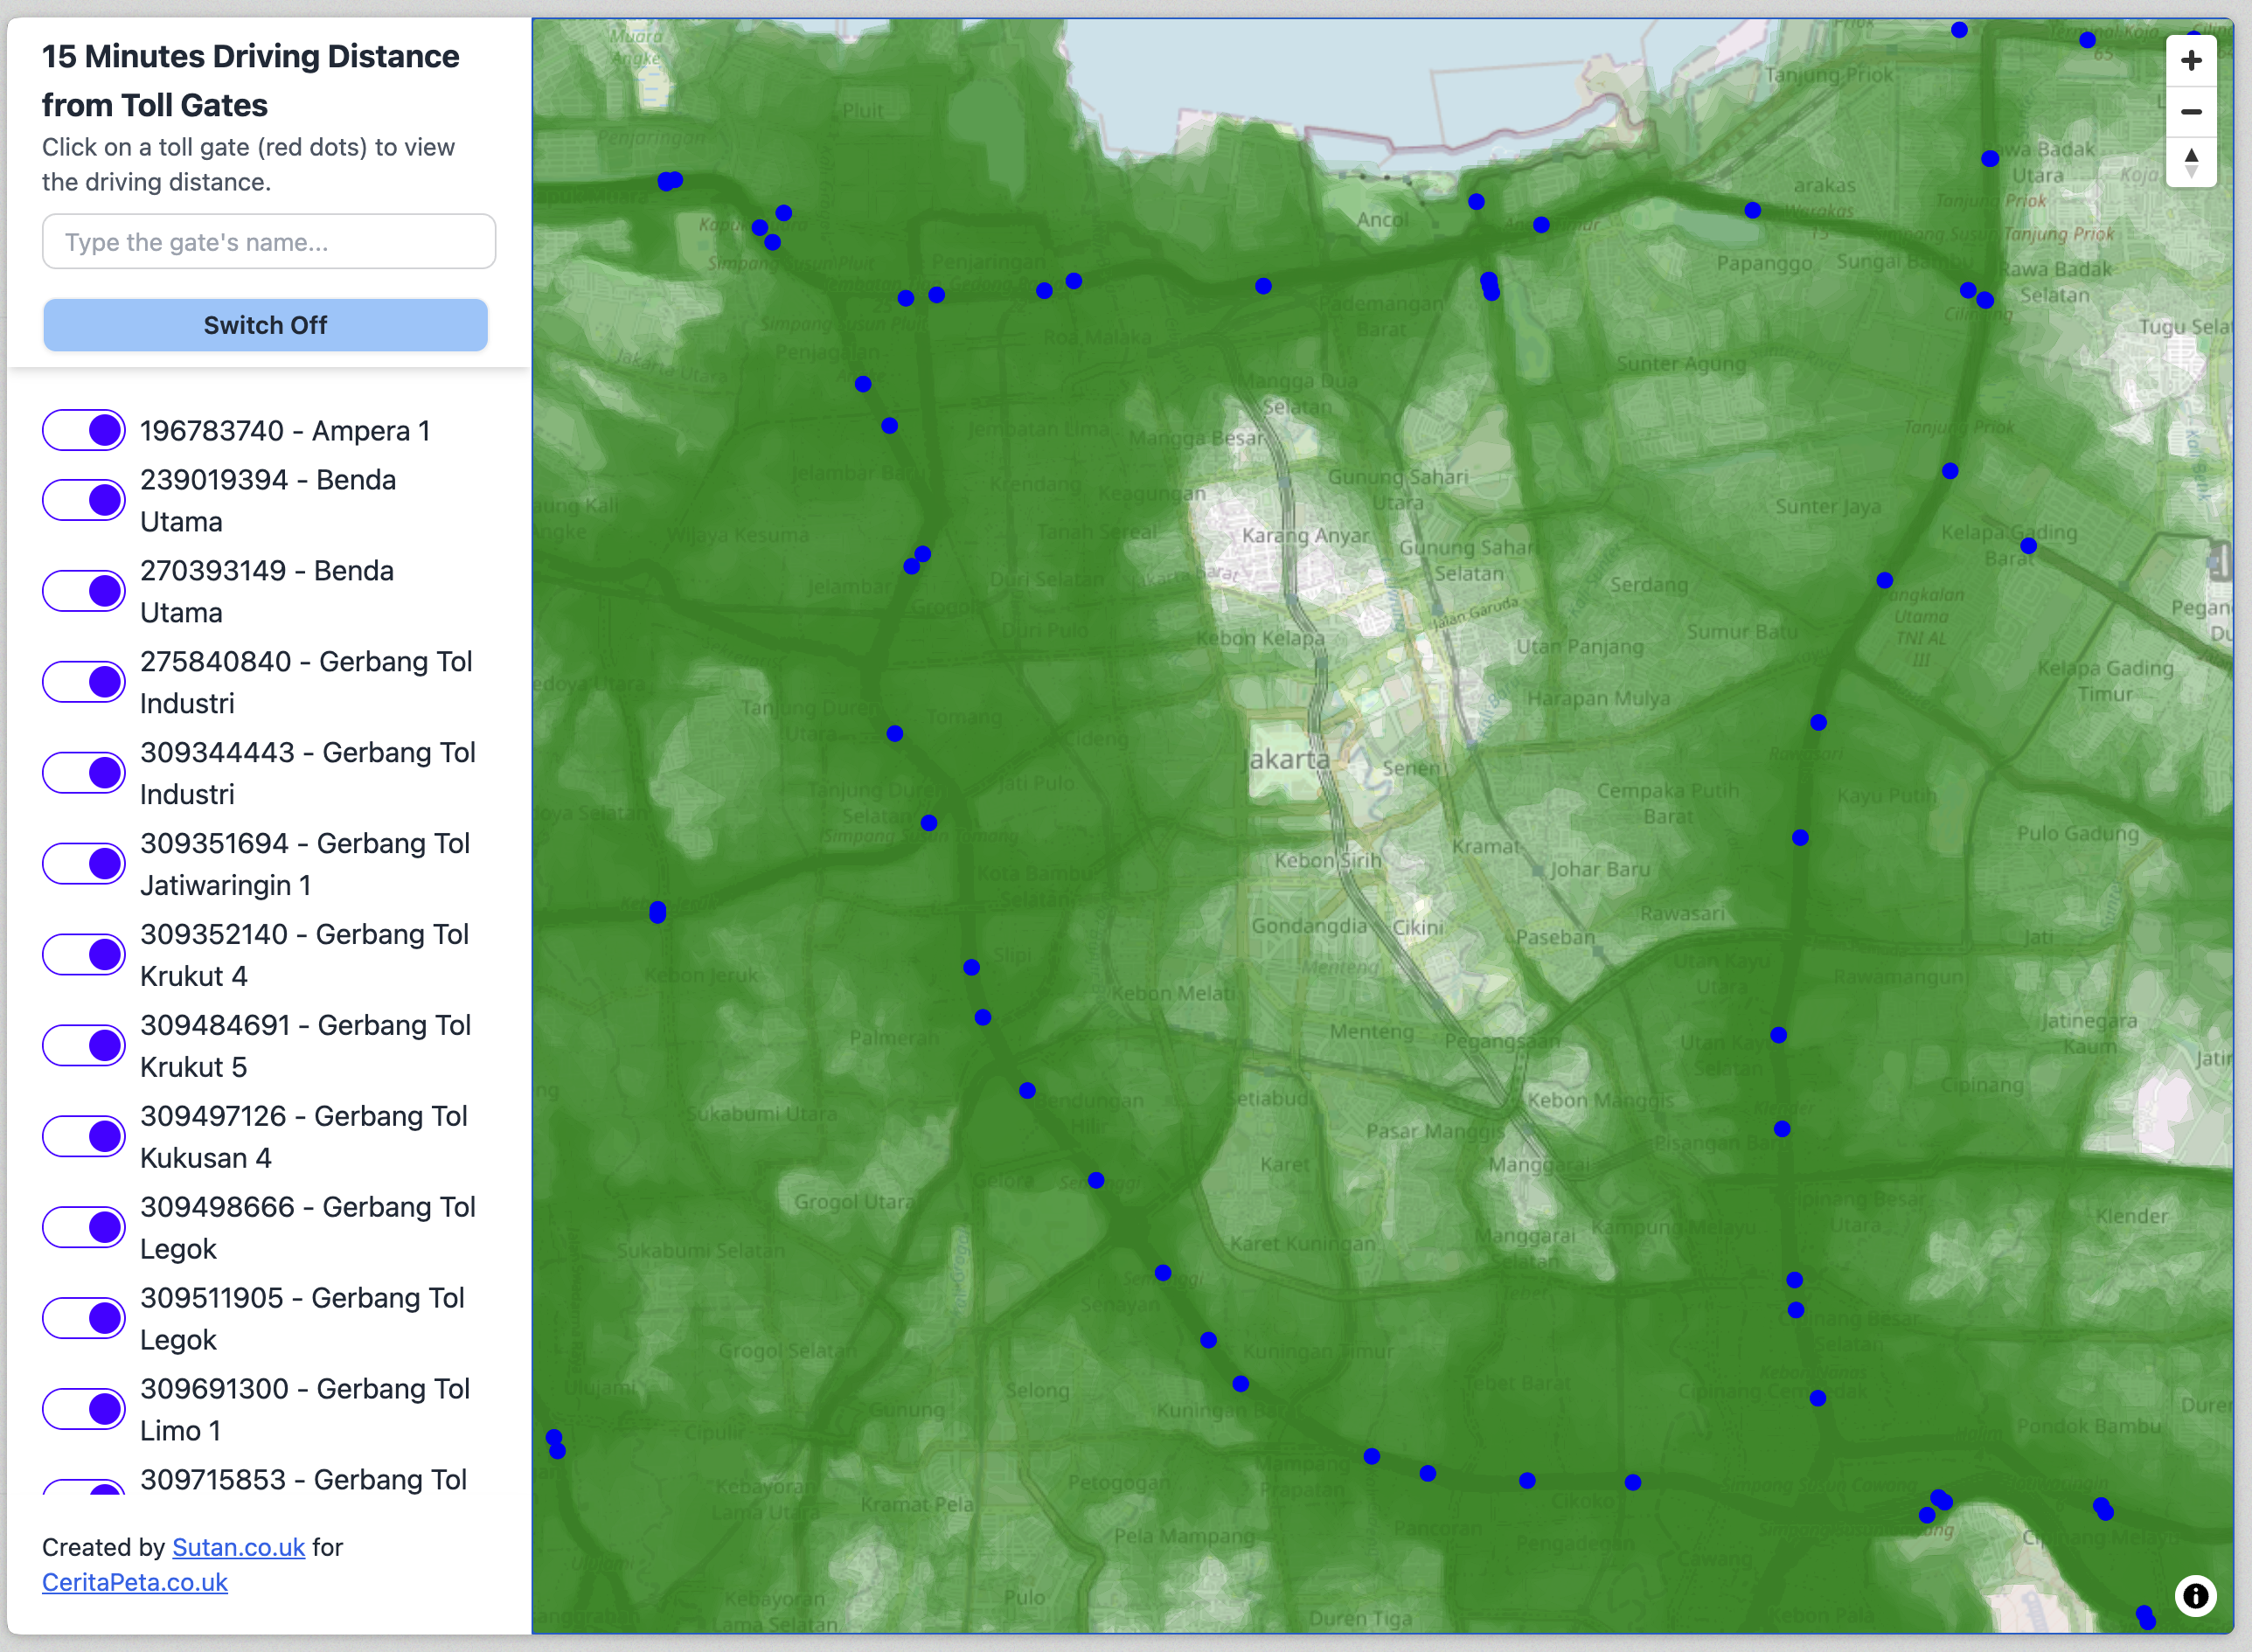2252x1652 pixels.
Task: Switch off Gerbang Tol Limo 1
Action: [x=84, y=1409]
